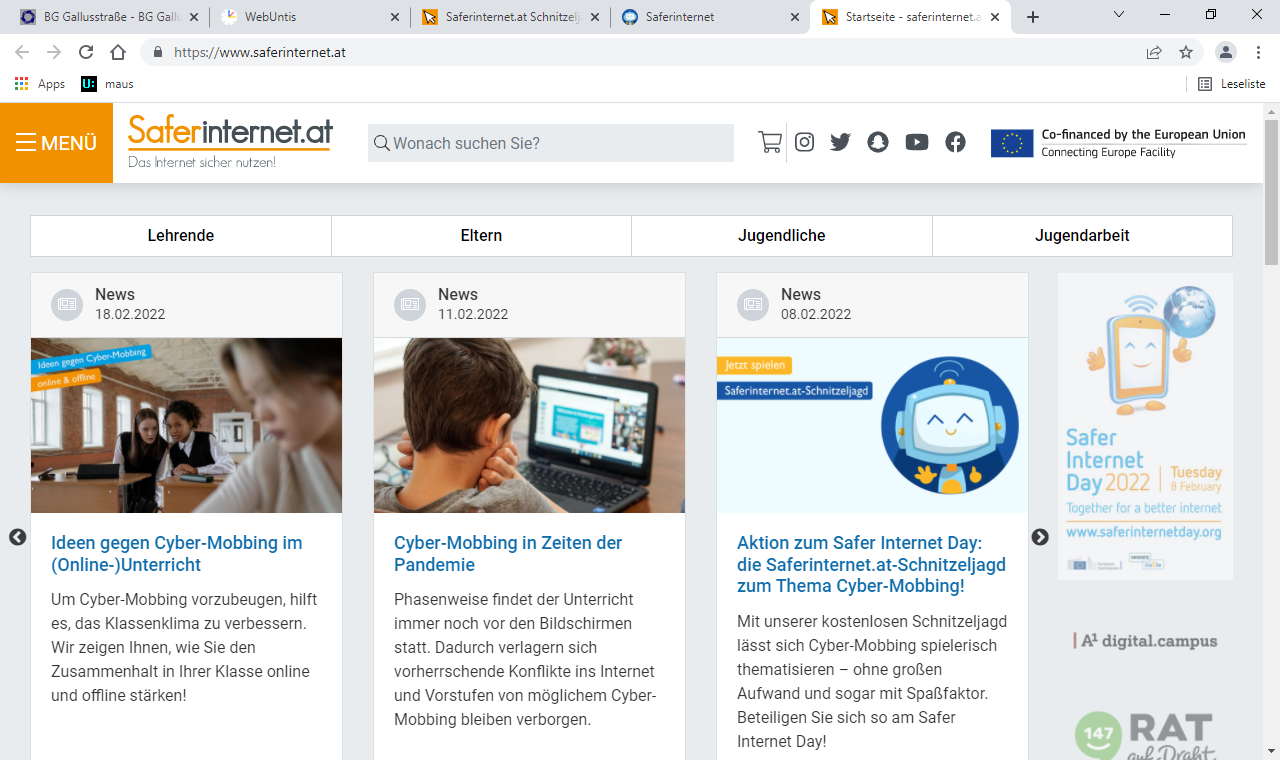The height and width of the screenshot is (760, 1280).
Task: Click the search field Wonach suchen Sie?
Action: (551, 143)
